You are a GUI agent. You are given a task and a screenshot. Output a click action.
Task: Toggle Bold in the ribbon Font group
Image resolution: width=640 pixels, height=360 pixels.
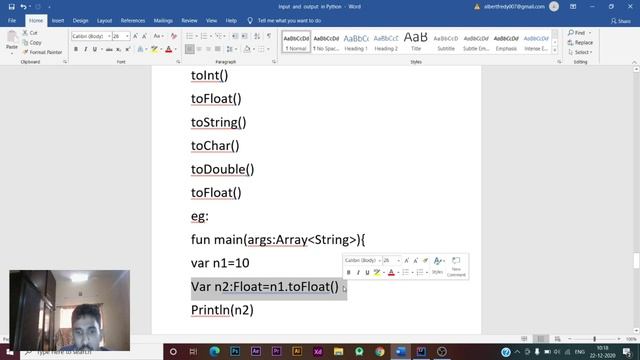pyautogui.click(x=76, y=49)
